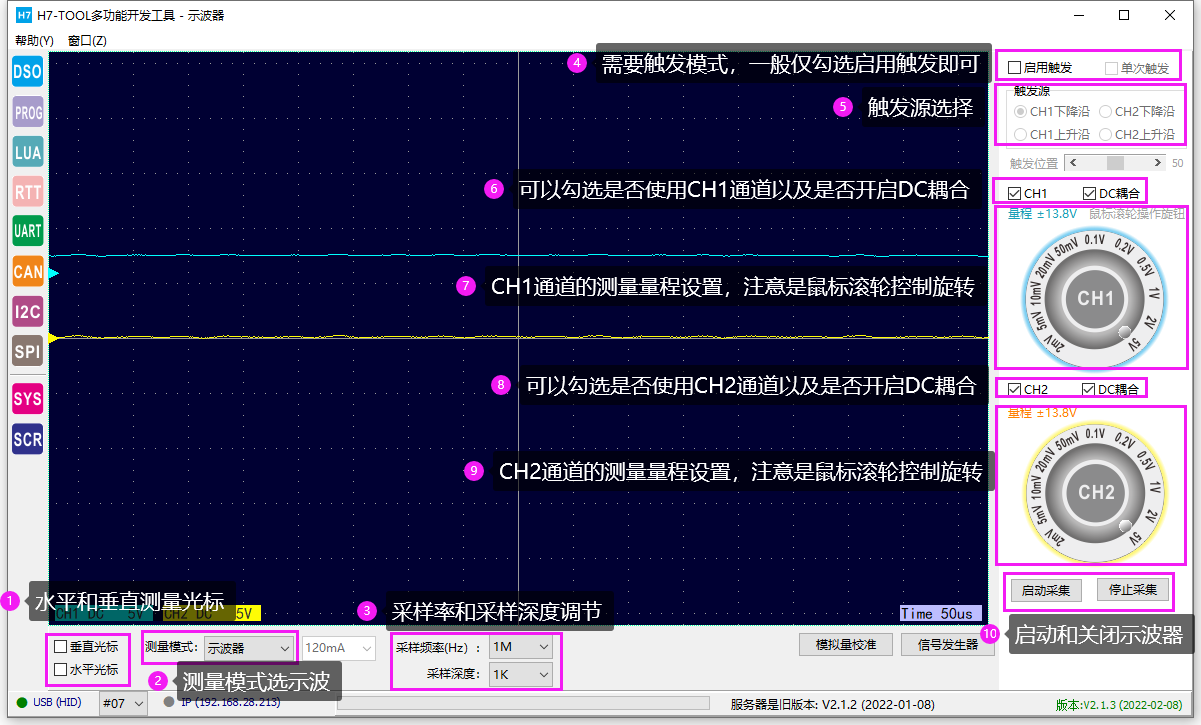Open the 信号发生器 signal generator
This screenshot has height=725, width=1201.
click(947, 645)
